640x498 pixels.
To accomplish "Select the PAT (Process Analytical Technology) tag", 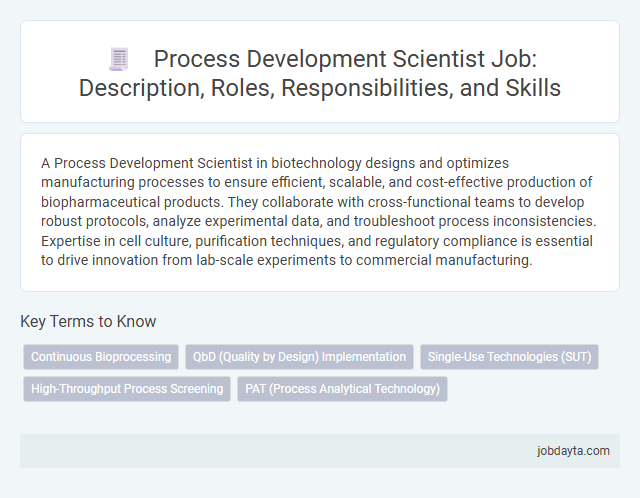I will tap(342, 389).
